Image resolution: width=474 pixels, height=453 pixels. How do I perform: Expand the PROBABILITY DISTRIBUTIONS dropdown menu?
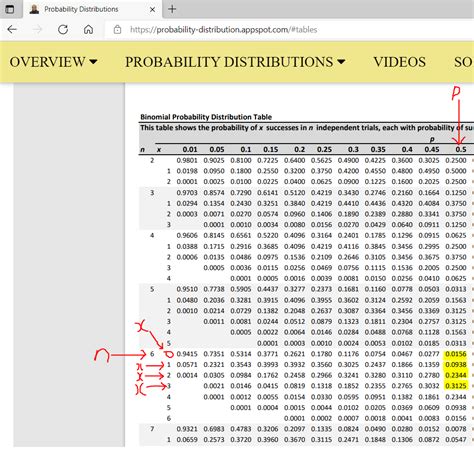pyautogui.click(x=235, y=62)
